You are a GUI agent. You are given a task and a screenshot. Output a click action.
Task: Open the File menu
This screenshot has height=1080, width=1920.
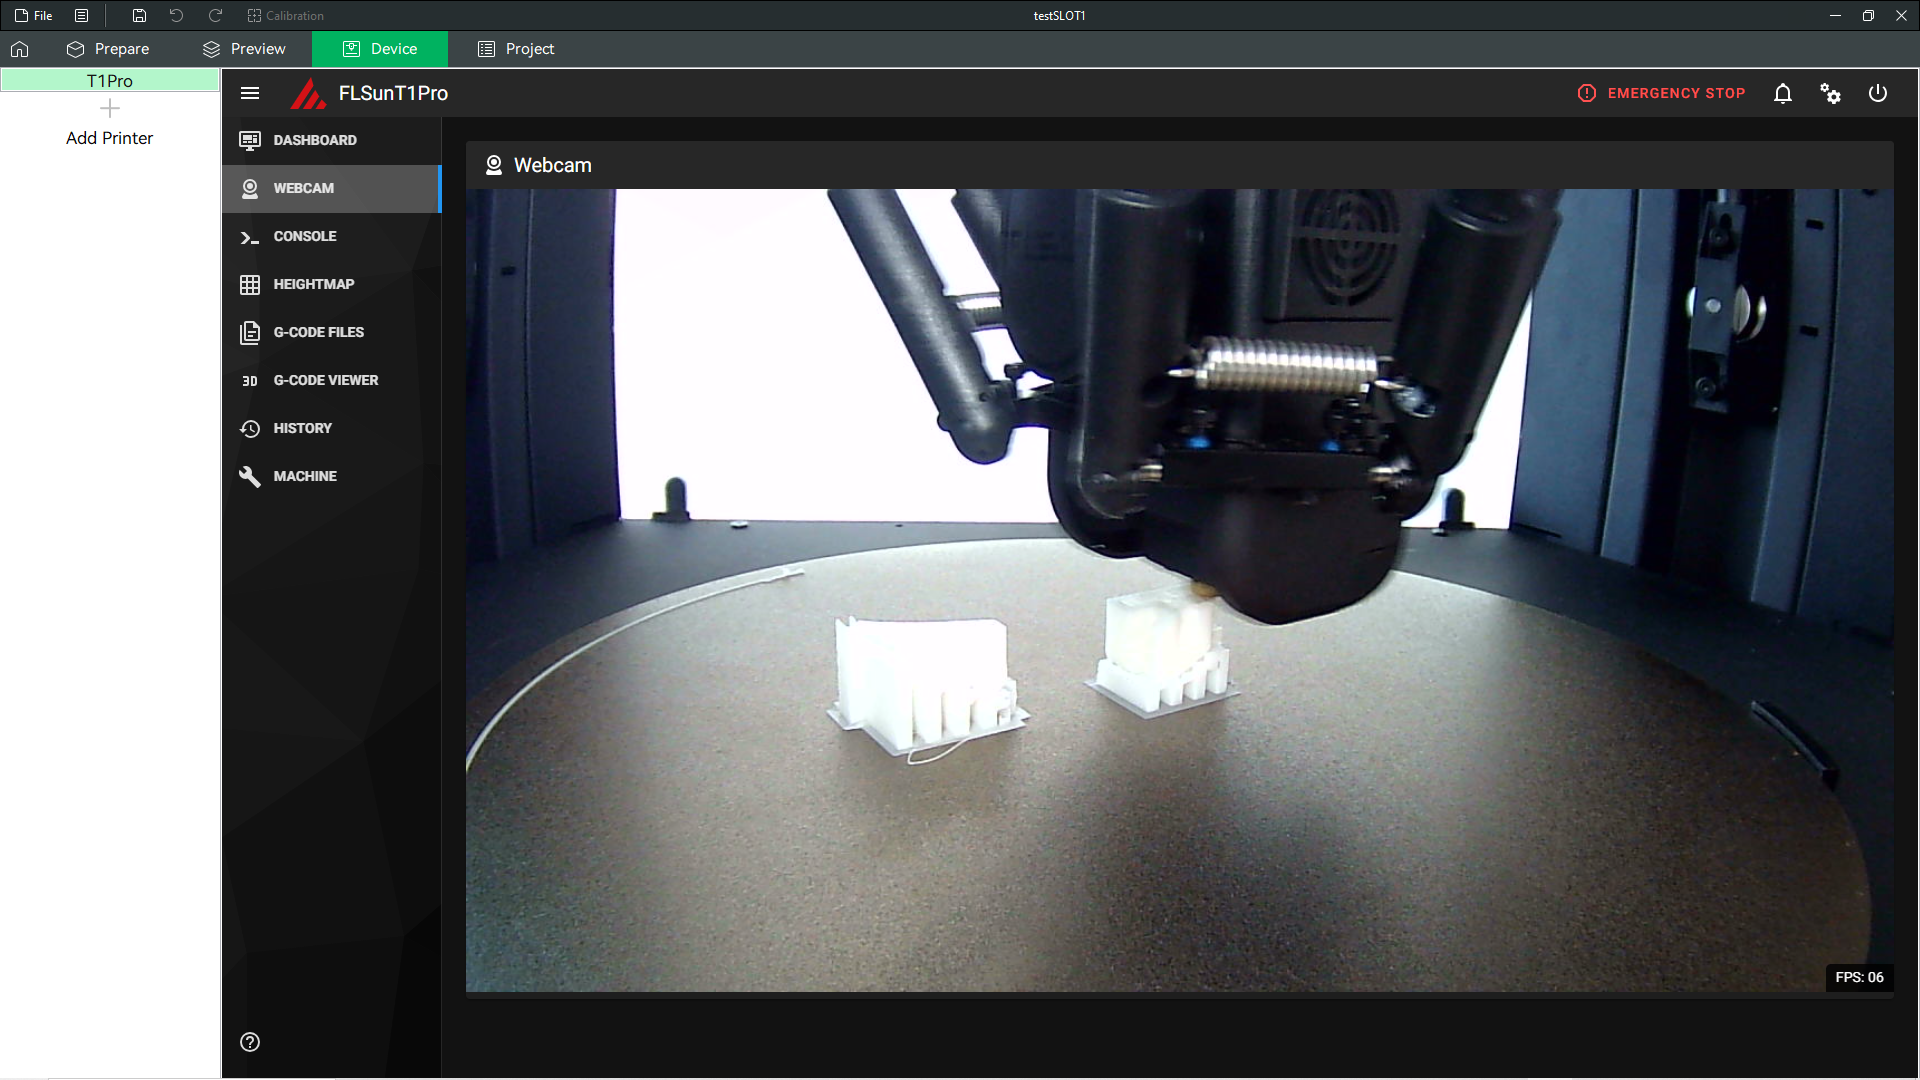[34, 15]
